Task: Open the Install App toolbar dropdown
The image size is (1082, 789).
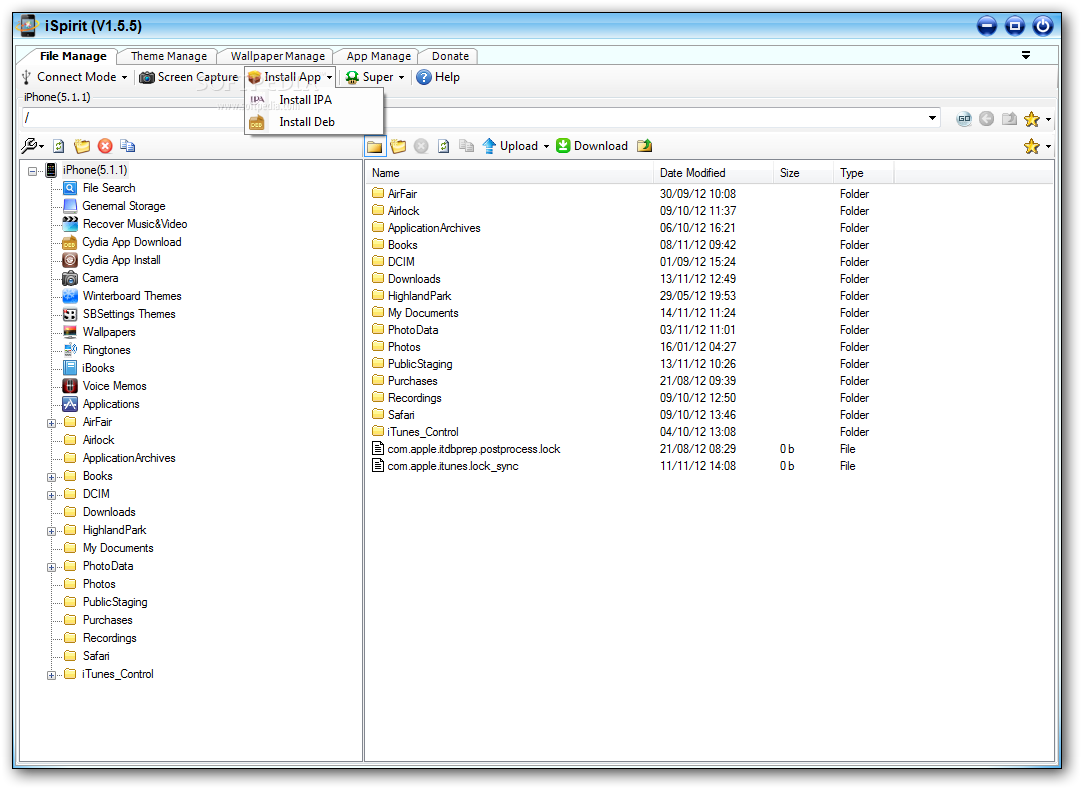Action: click(x=291, y=77)
